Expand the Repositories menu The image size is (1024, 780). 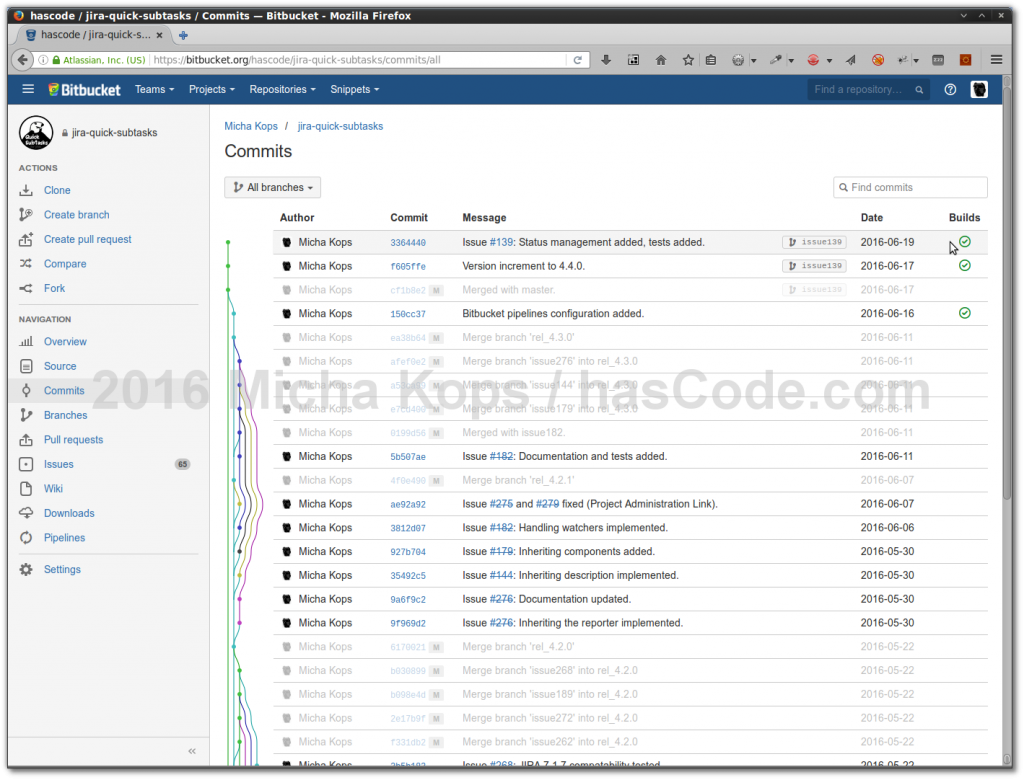282,89
